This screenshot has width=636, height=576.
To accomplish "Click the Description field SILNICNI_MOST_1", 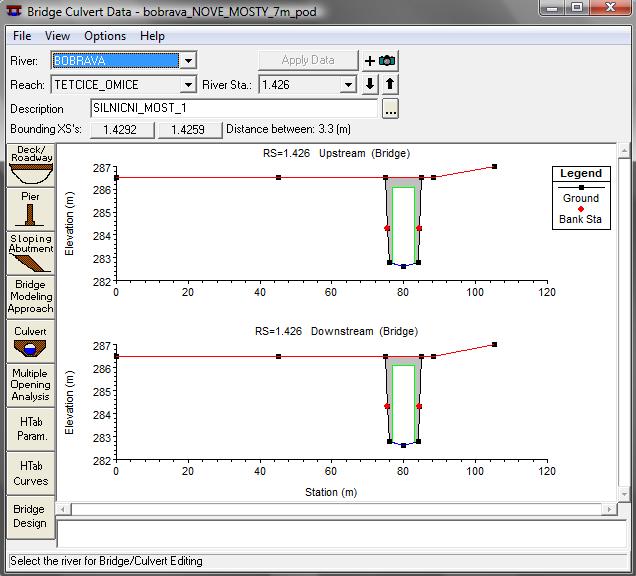I will click(234, 108).
